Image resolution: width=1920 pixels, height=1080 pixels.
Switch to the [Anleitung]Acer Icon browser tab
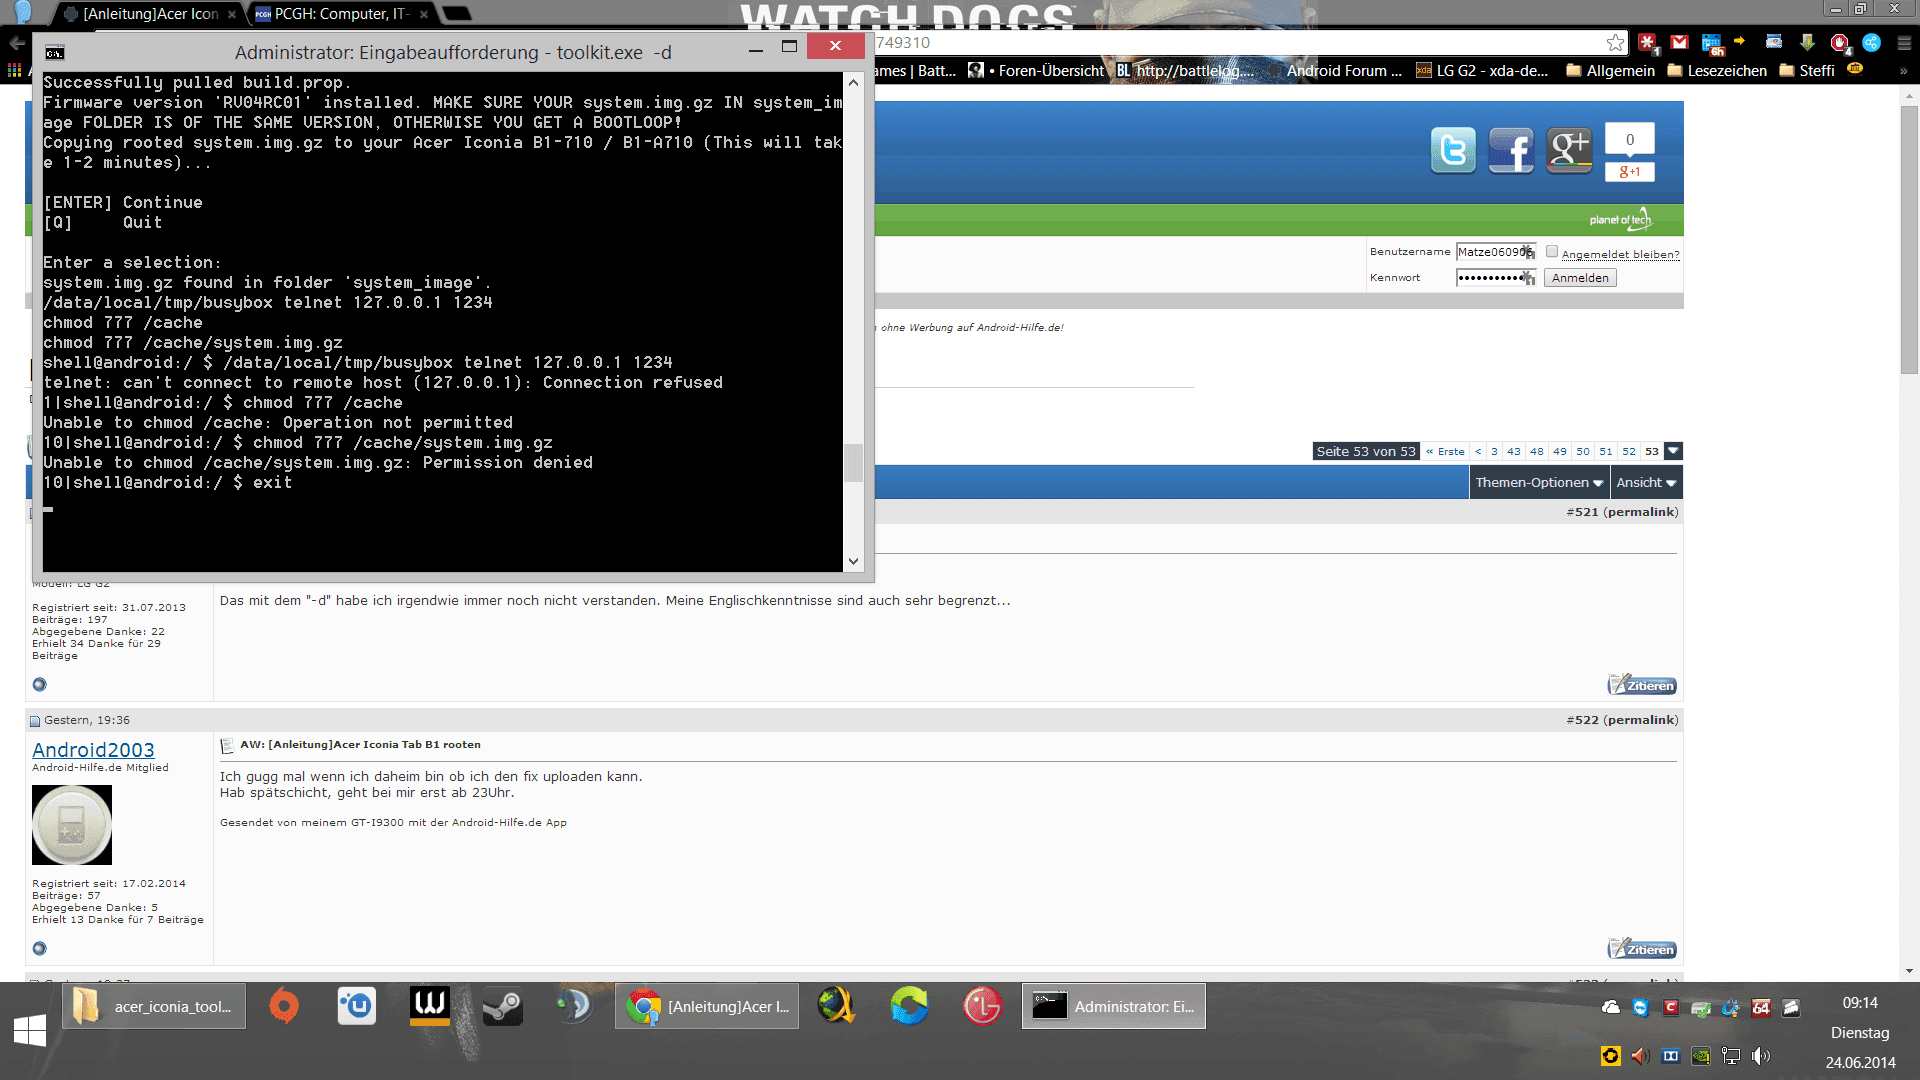[150, 14]
